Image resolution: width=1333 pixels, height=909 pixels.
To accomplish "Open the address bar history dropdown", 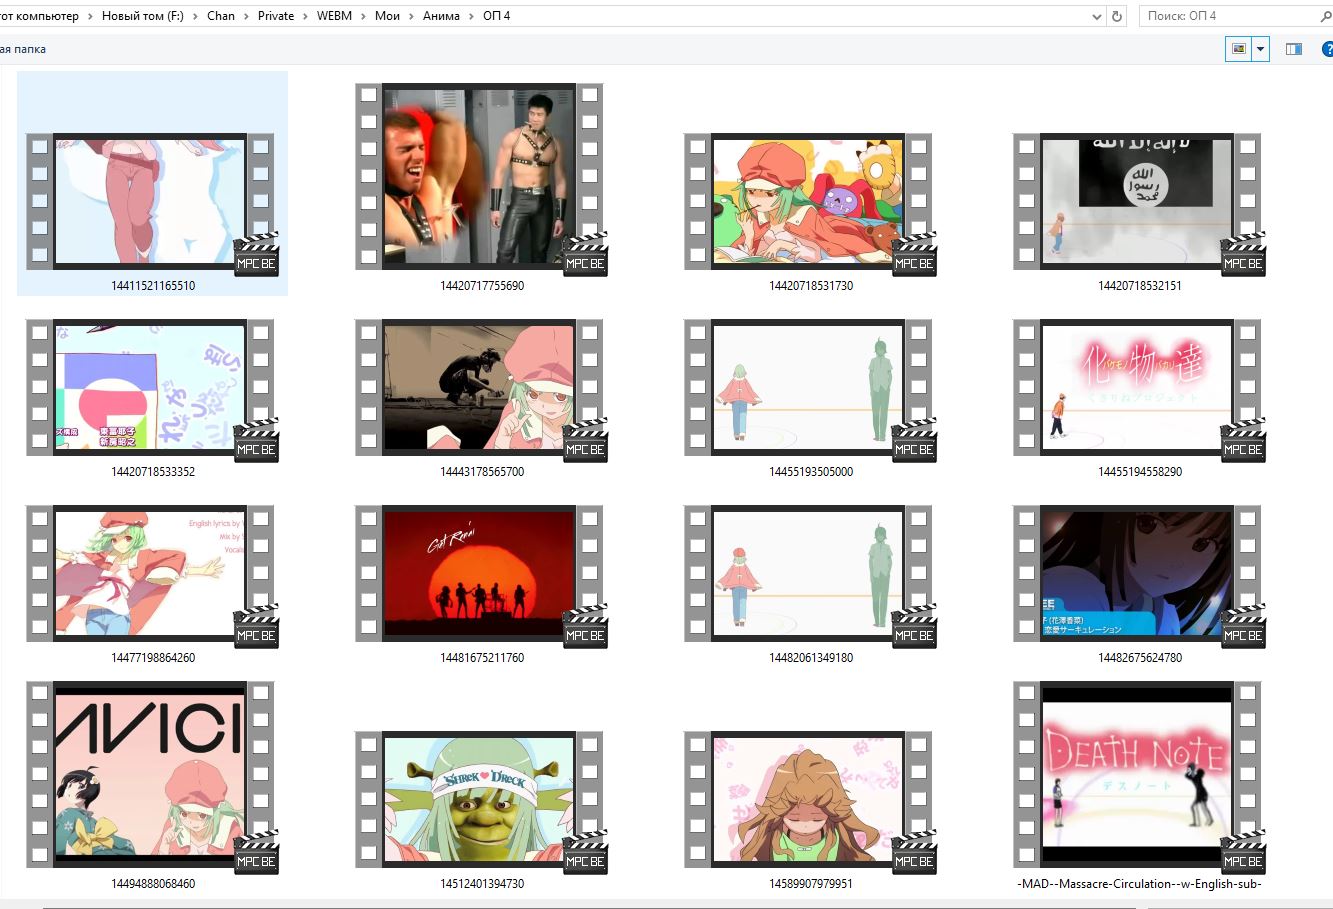I will point(1098,16).
